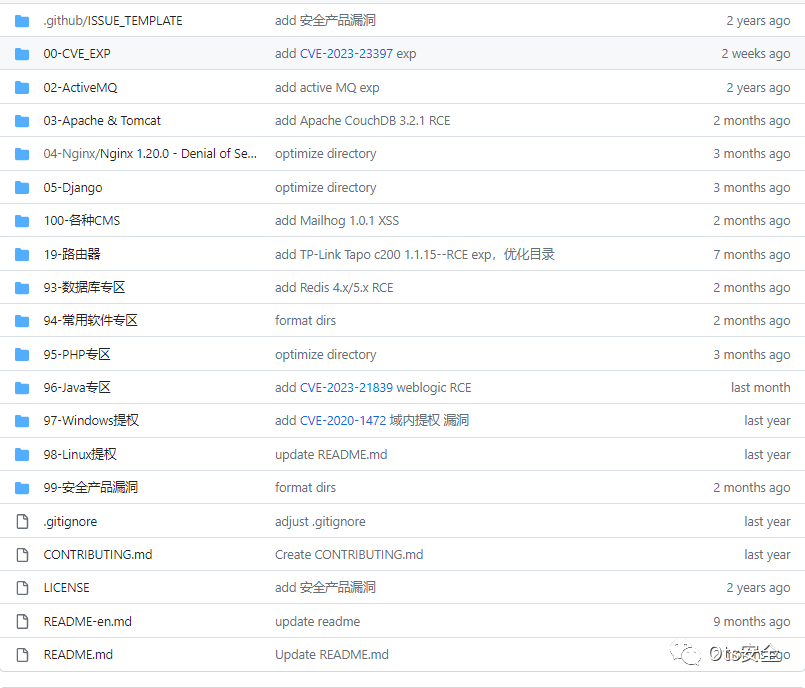Image resolution: width=805 pixels, height=688 pixels.
Task: Open the 100-各种CMS folder
Action: [82, 221]
